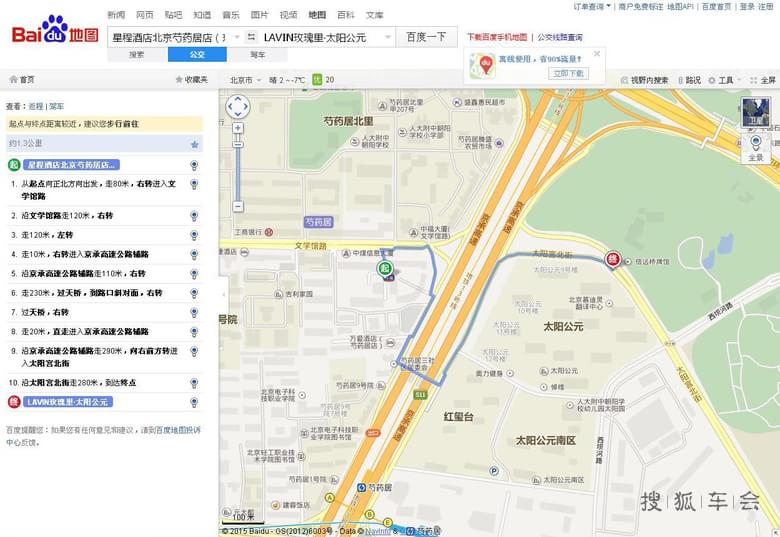Open 文库 in the top navigation
This screenshot has height=537, width=780.
point(375,15)
